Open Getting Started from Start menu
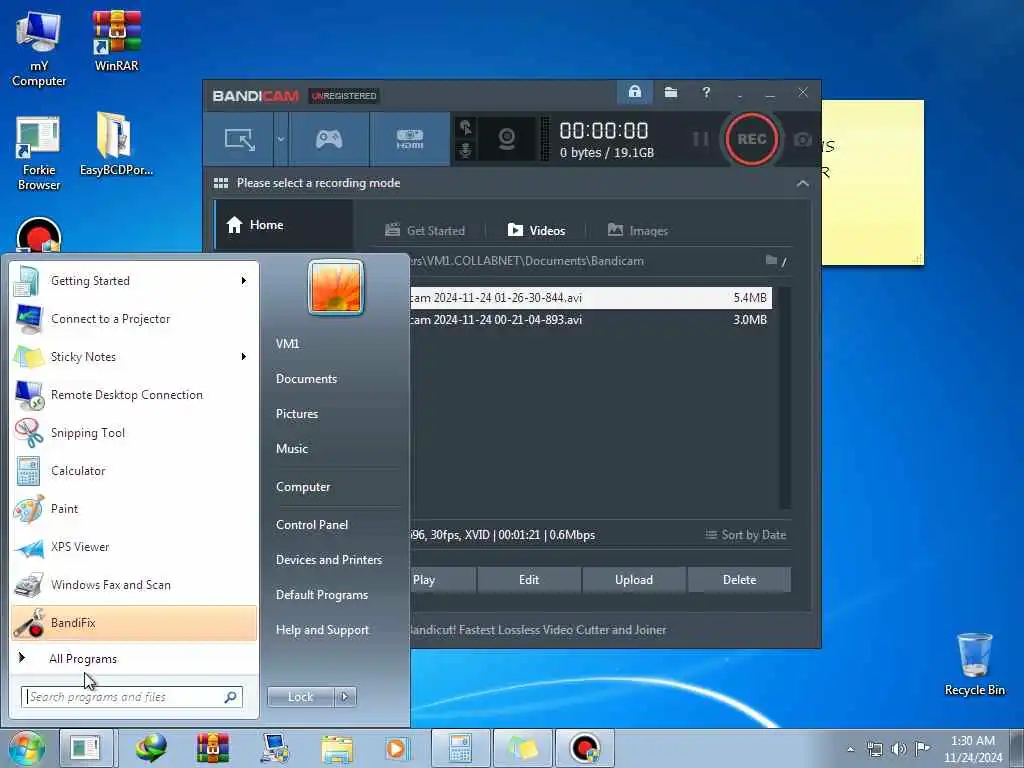 (134, 281)
